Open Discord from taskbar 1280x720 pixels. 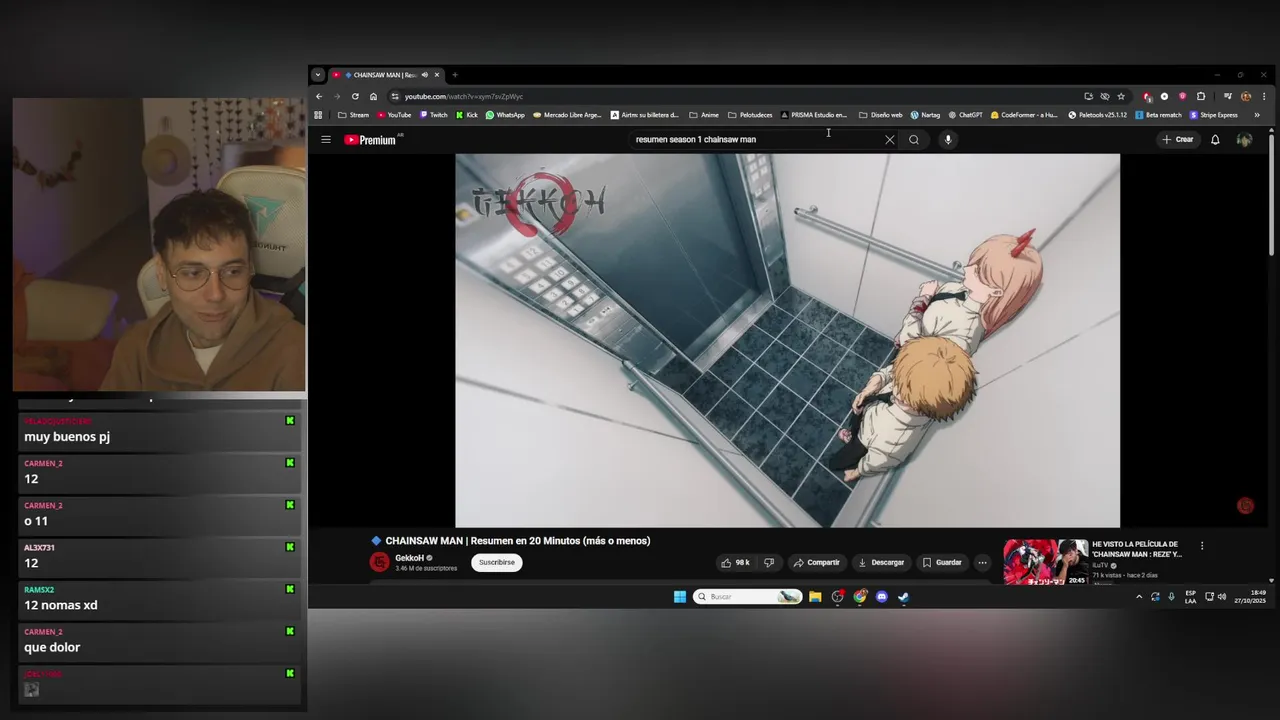(881, 597)
